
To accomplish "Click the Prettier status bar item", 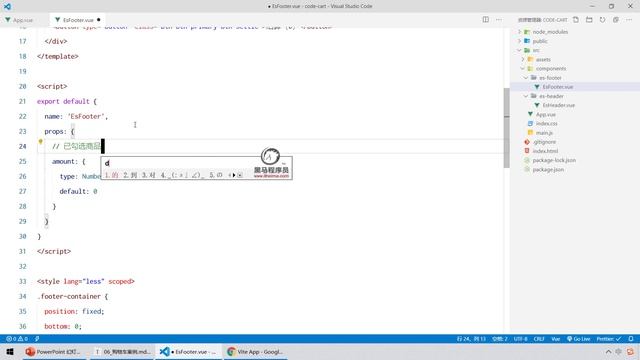I will tap(609, 339).
